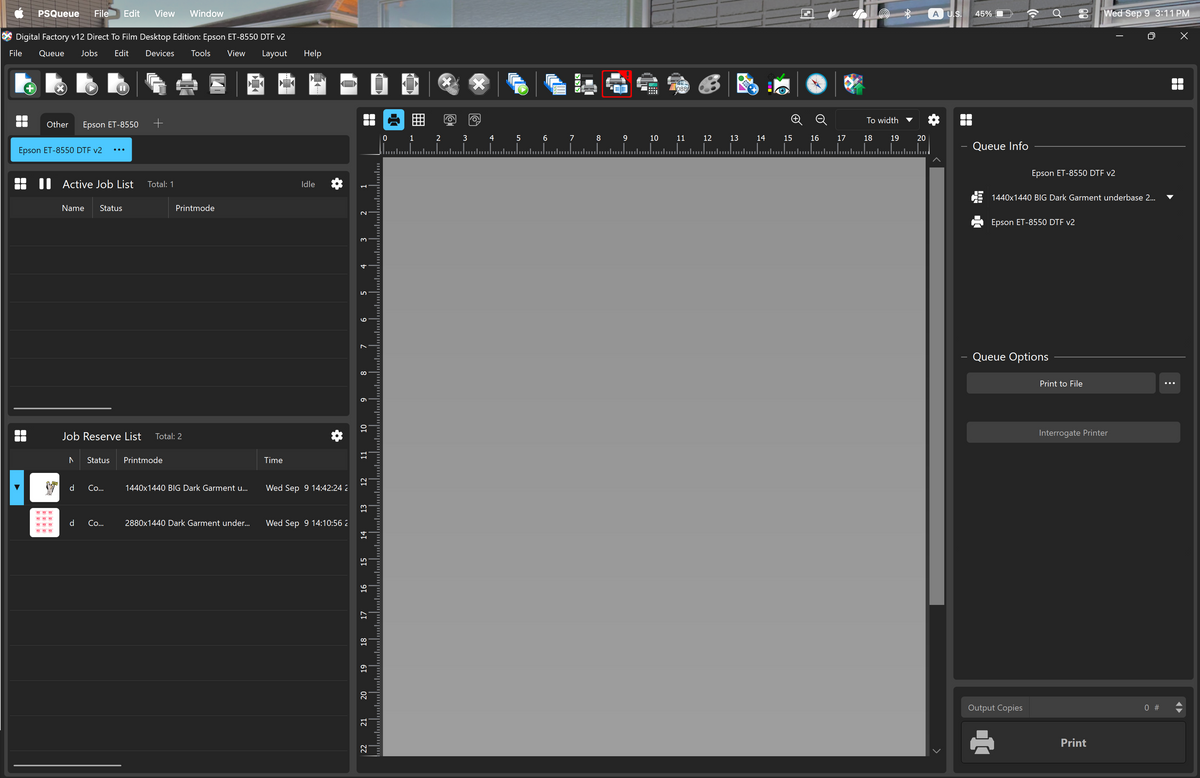Click the compass icon in the toolbar

point(817,85)
